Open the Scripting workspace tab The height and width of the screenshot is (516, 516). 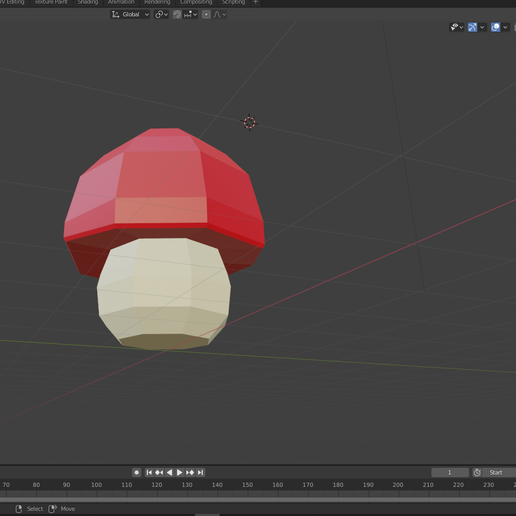(233, 2)
